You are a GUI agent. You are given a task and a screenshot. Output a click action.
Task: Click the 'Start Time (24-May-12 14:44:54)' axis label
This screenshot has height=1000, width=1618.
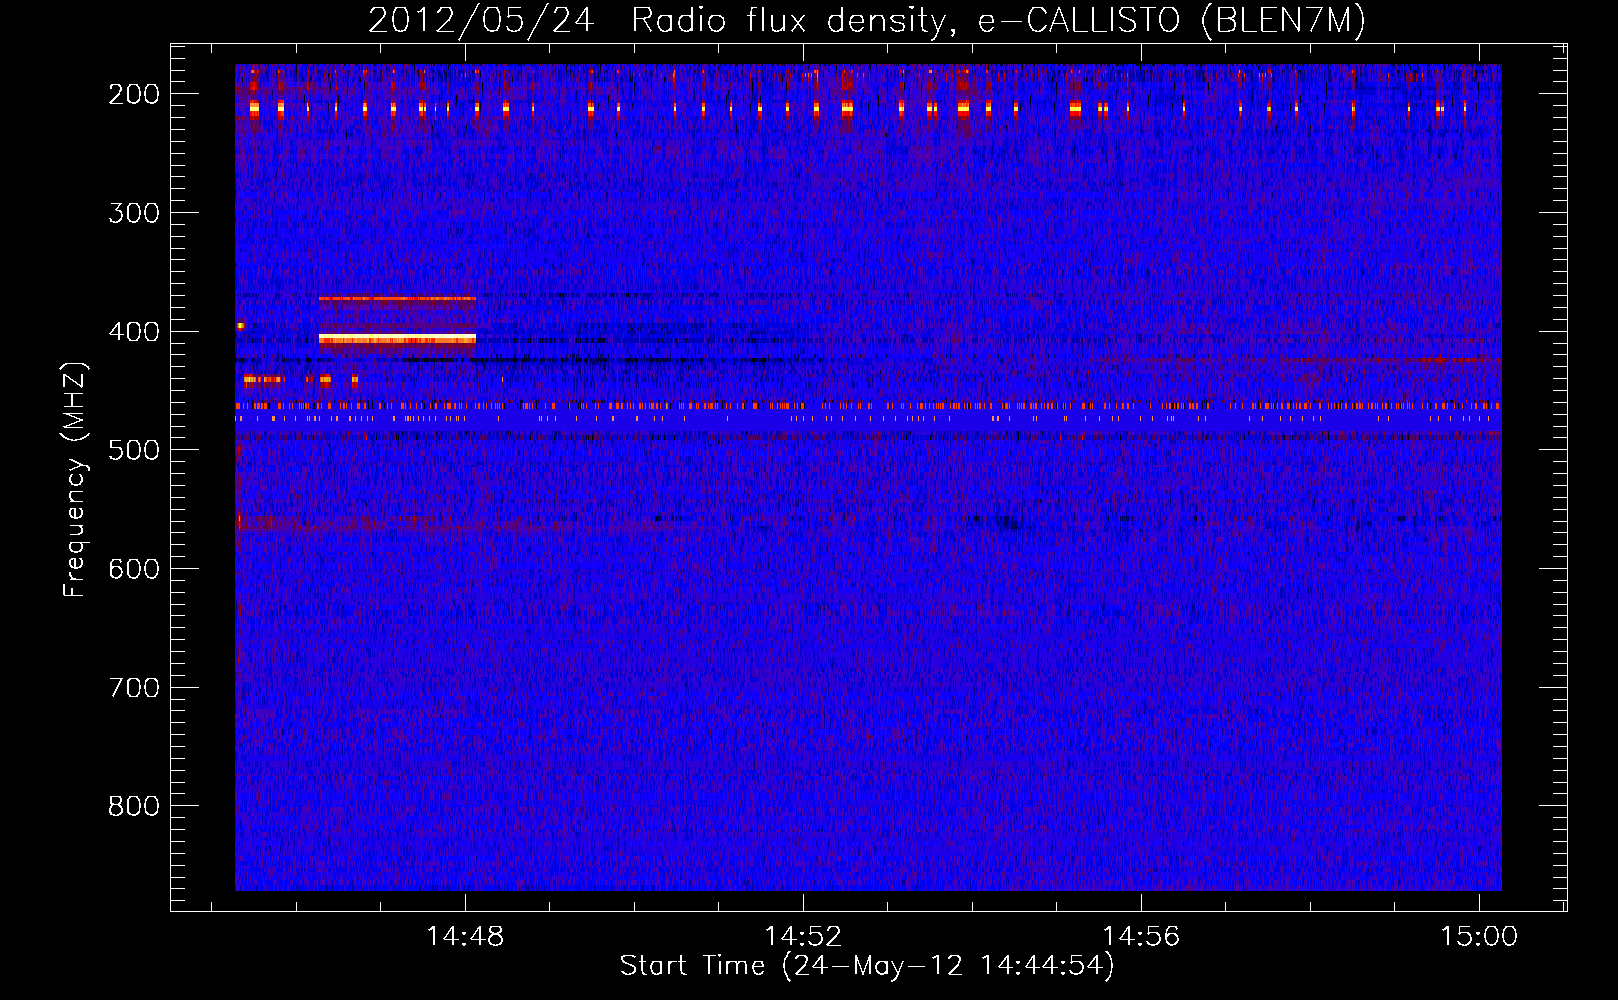tap(866, 966)
